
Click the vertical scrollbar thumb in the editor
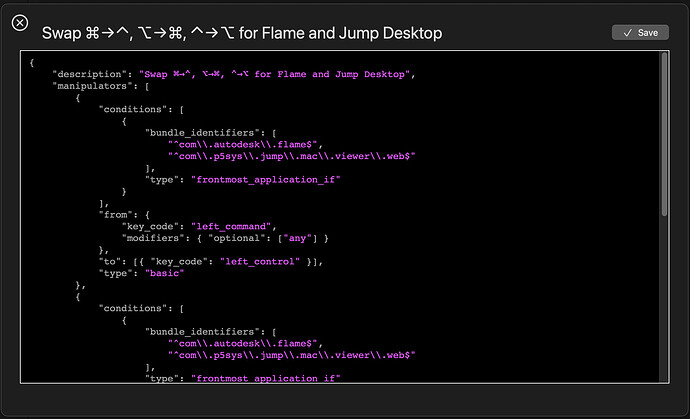tap(664, 135)
